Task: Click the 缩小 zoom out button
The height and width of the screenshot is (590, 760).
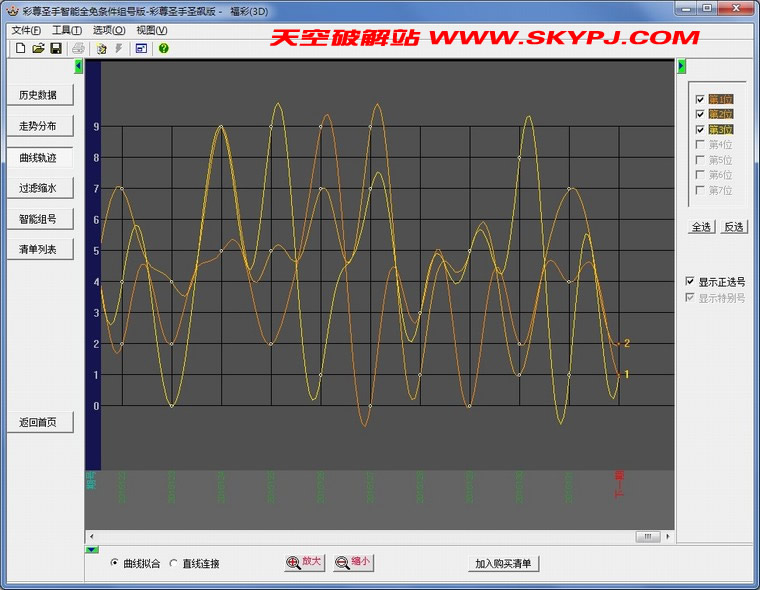Action: [x=354, y=563]
